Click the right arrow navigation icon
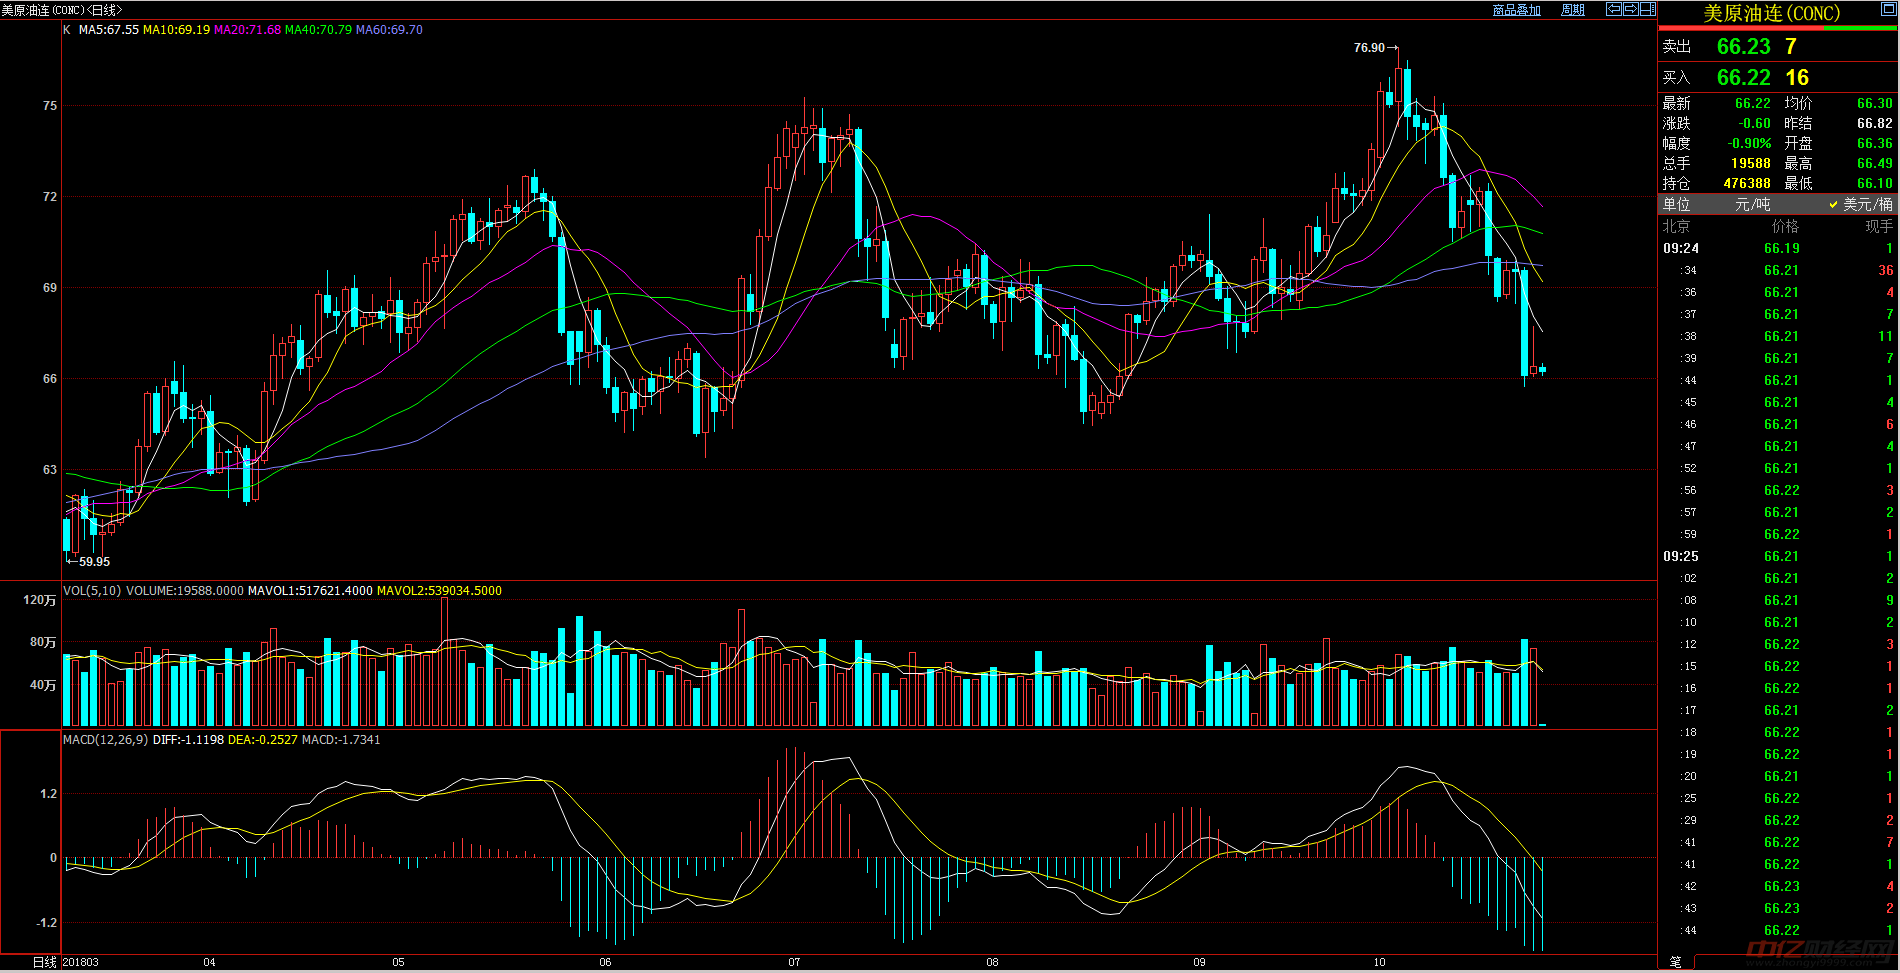The image size is (1900, 973). (1630, 9)
